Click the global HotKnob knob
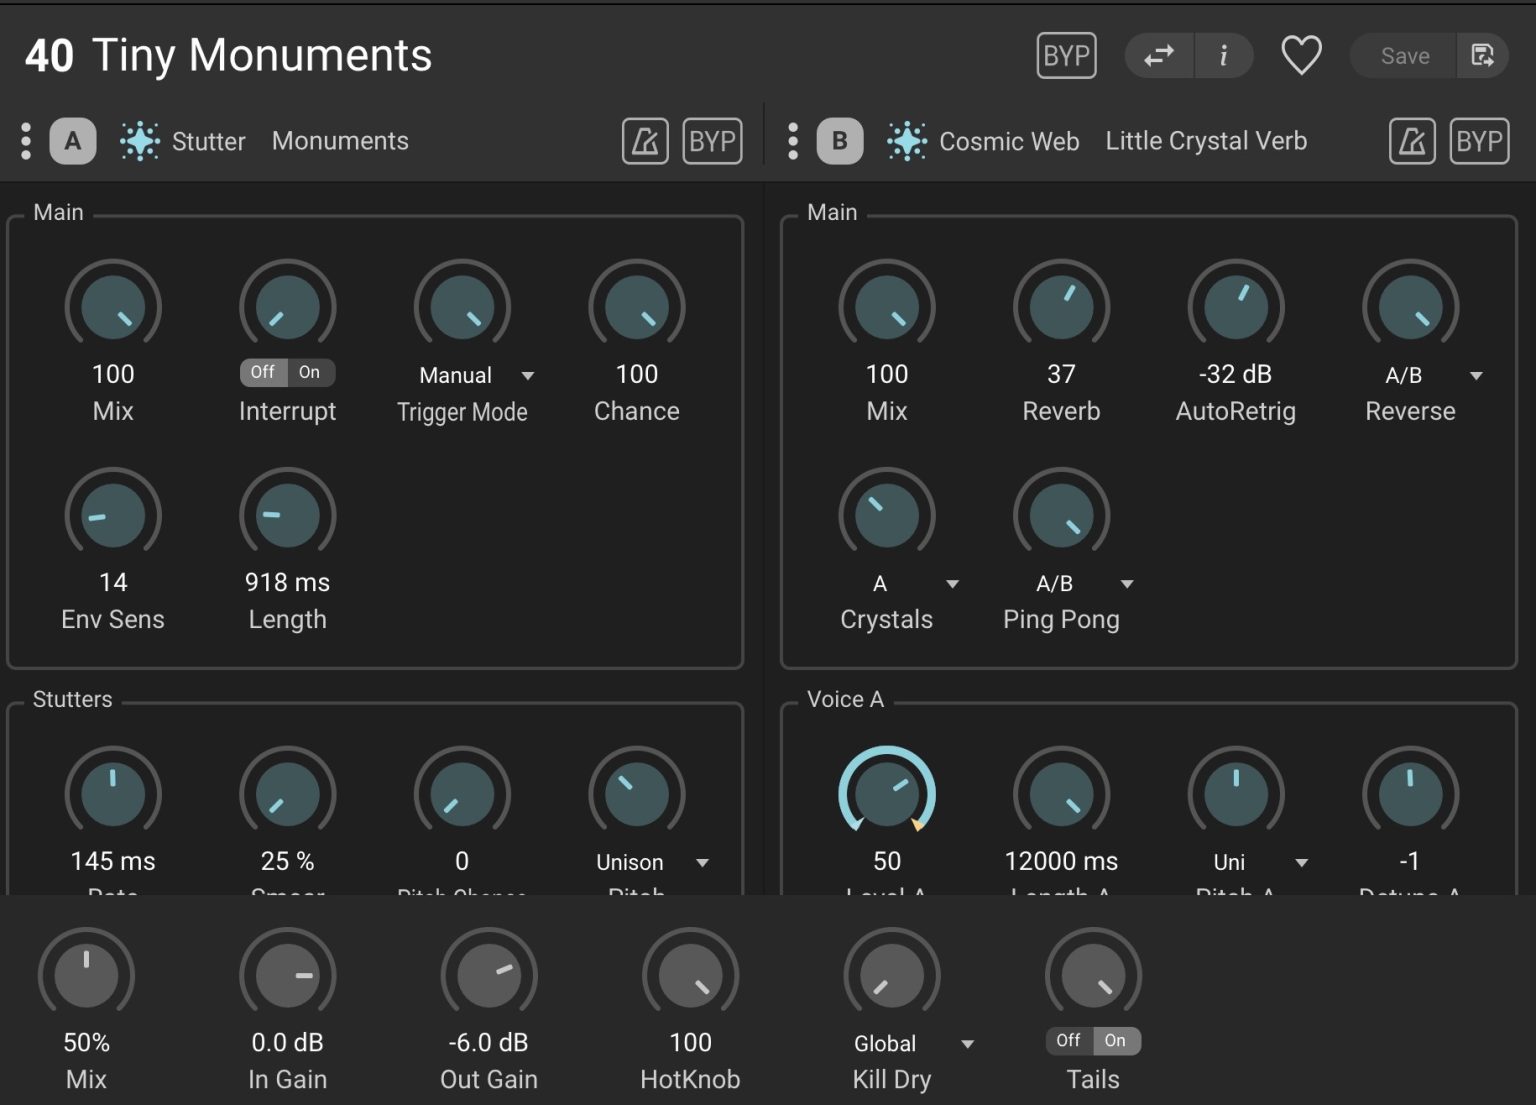The width and height of the screenshot is (1536, 1105). point(690,975)
